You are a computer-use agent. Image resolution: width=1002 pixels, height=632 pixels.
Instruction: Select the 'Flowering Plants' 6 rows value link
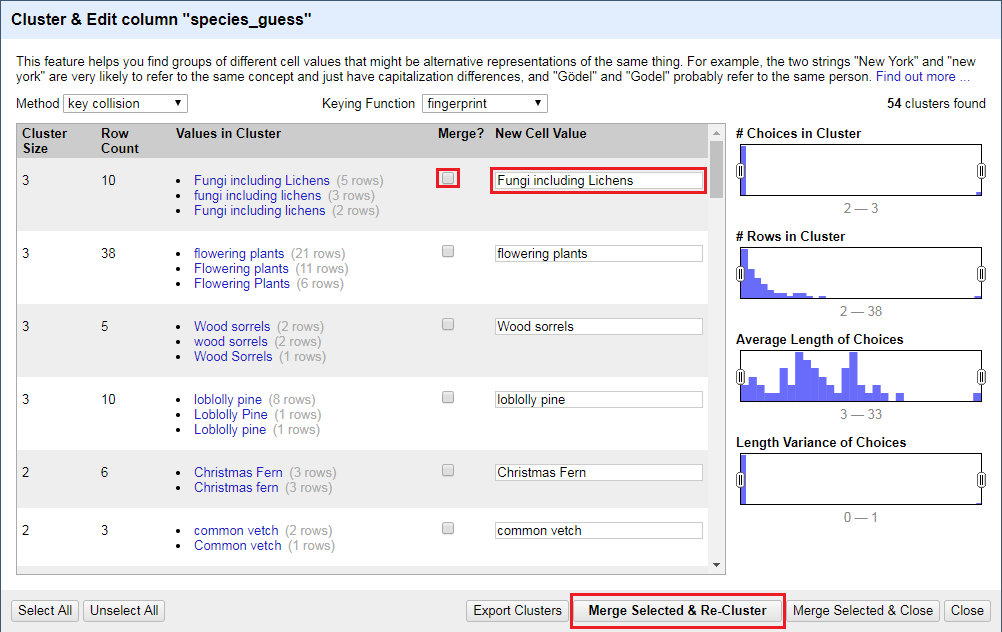click(x=241, y=284)
